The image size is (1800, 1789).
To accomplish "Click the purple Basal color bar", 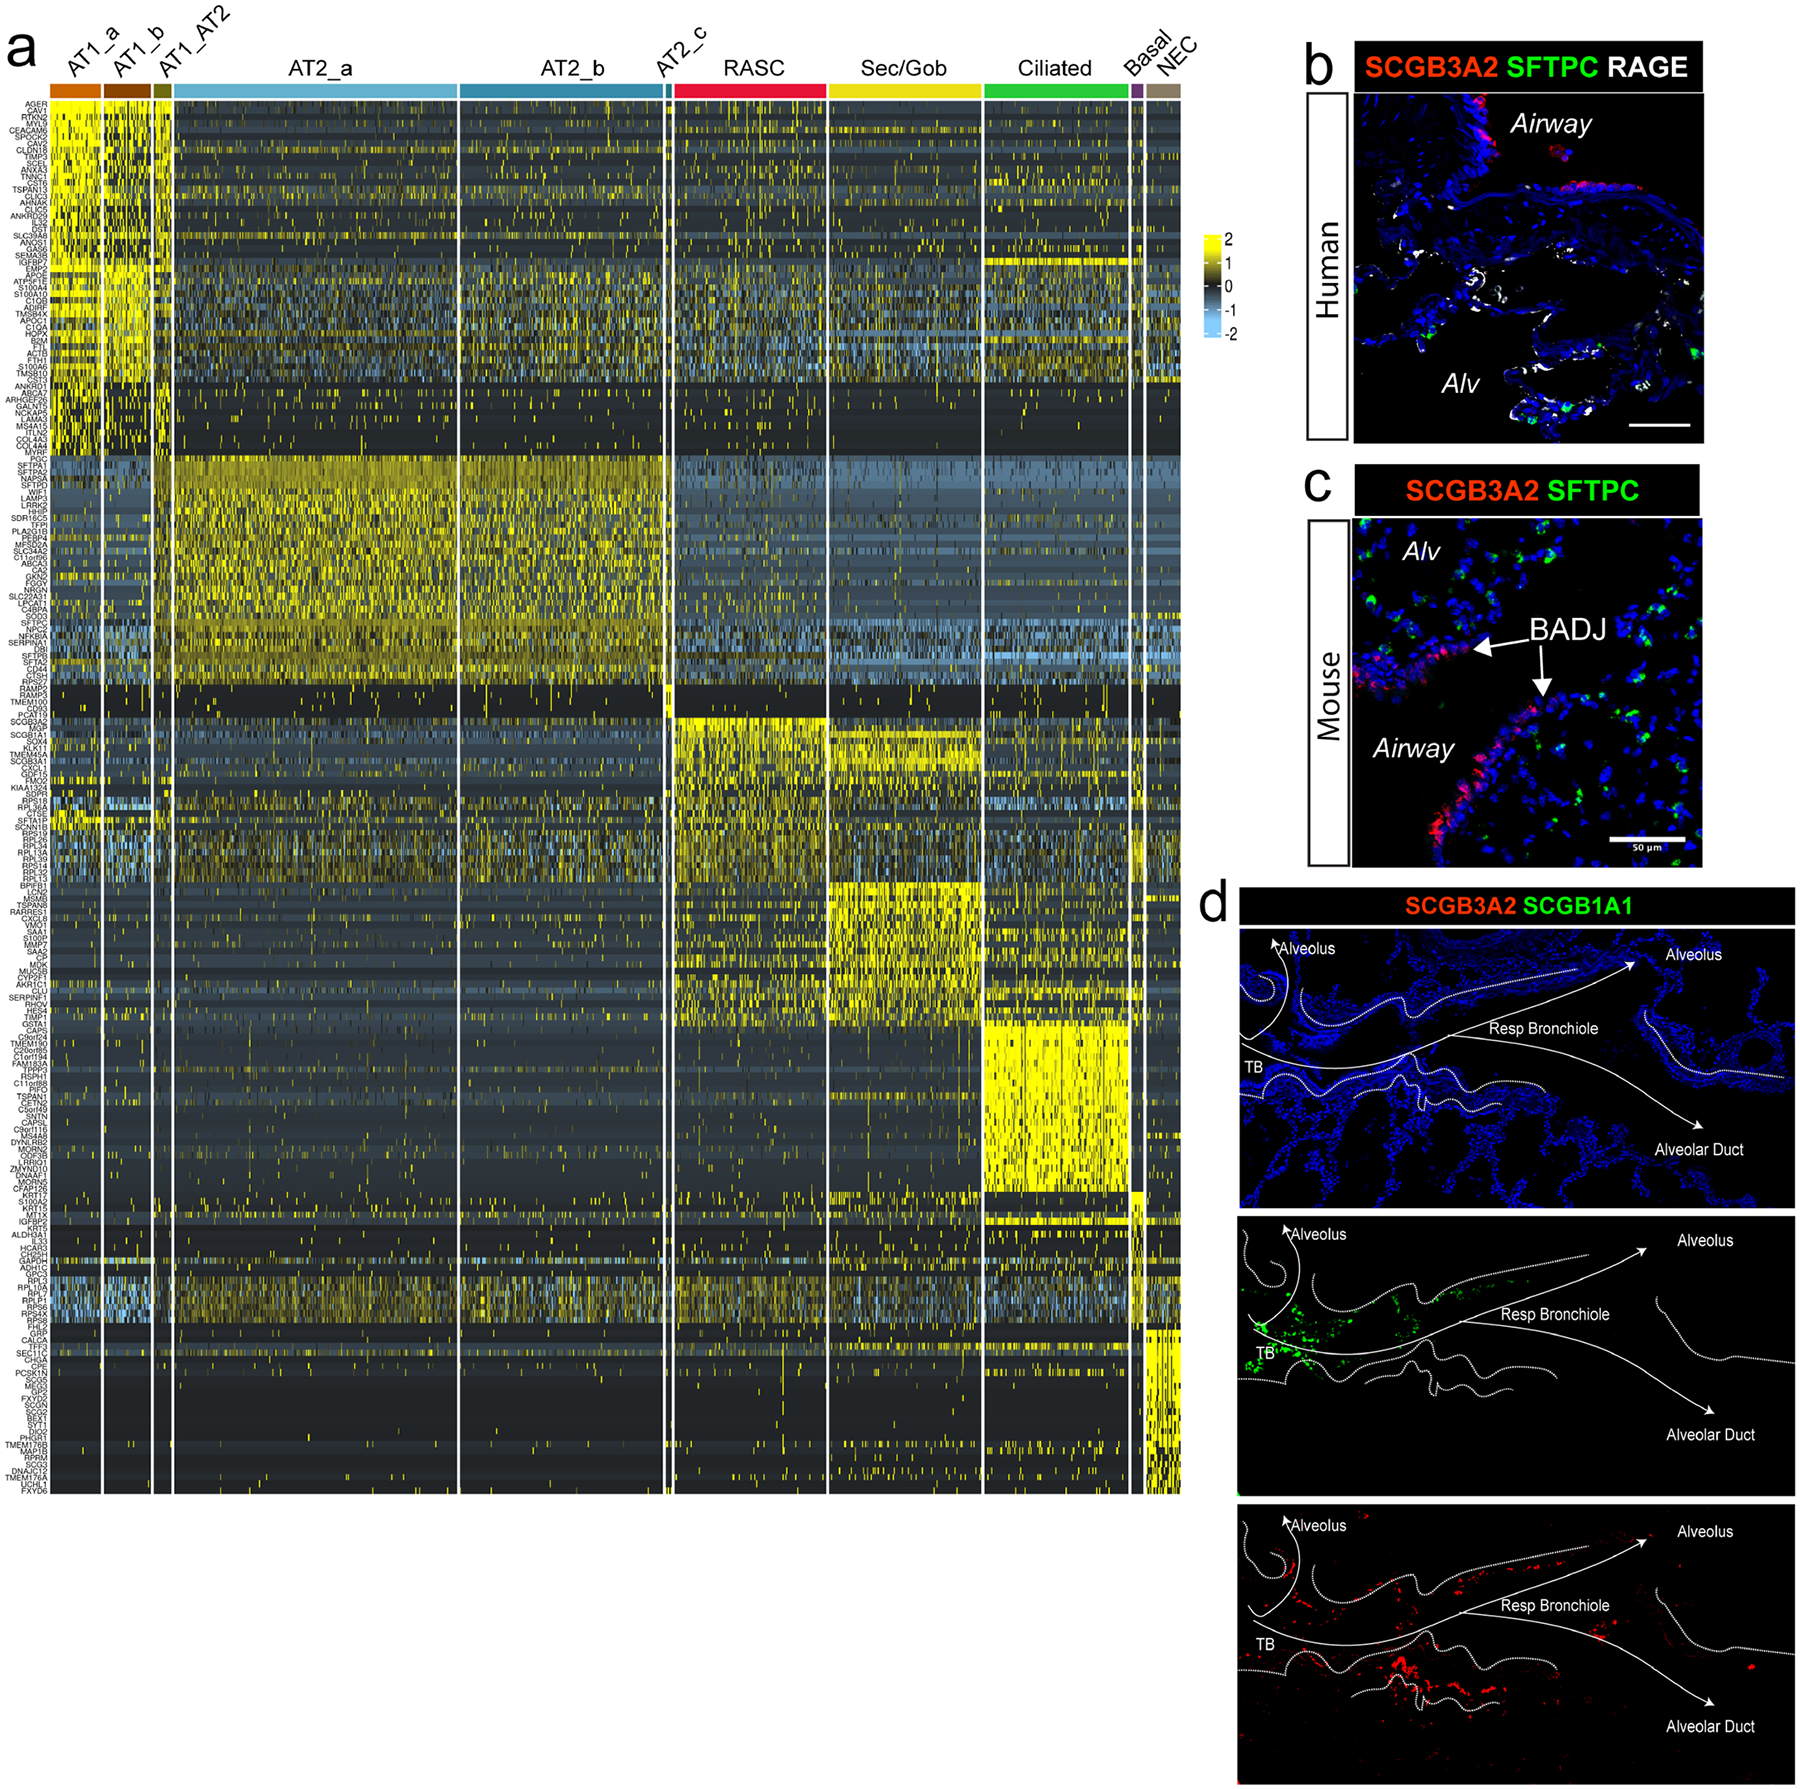I will pyautogui.click(x=1137, y=91).
